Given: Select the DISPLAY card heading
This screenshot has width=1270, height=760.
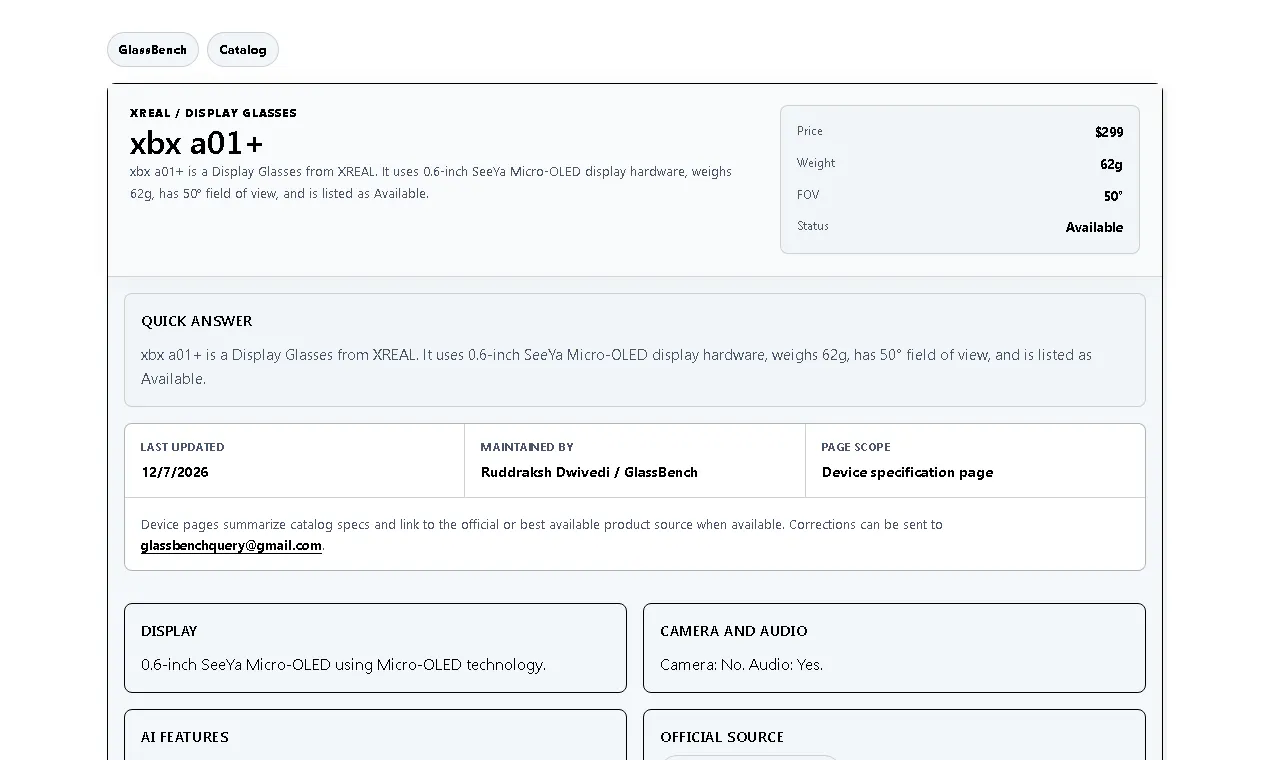Looking at the screenshot, I should pyautogui.click(x=169, y=631).
